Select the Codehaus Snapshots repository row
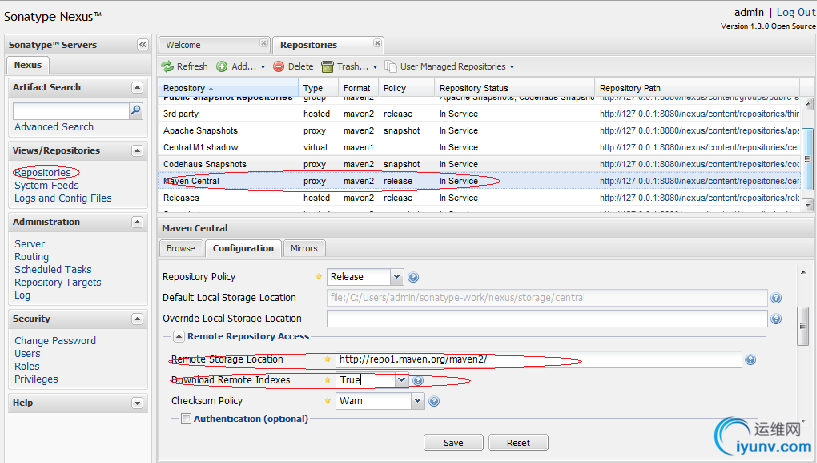 [x=479, y=164]
